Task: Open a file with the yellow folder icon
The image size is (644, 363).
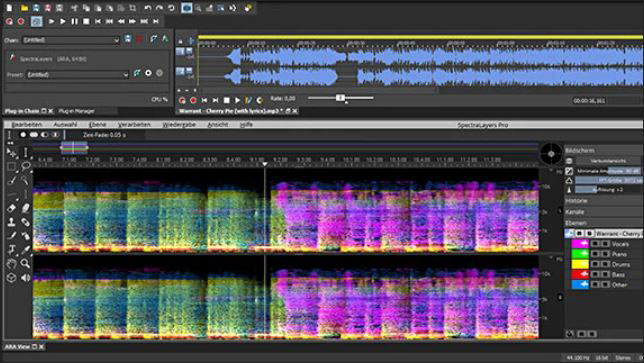Action: pos(24,8)
